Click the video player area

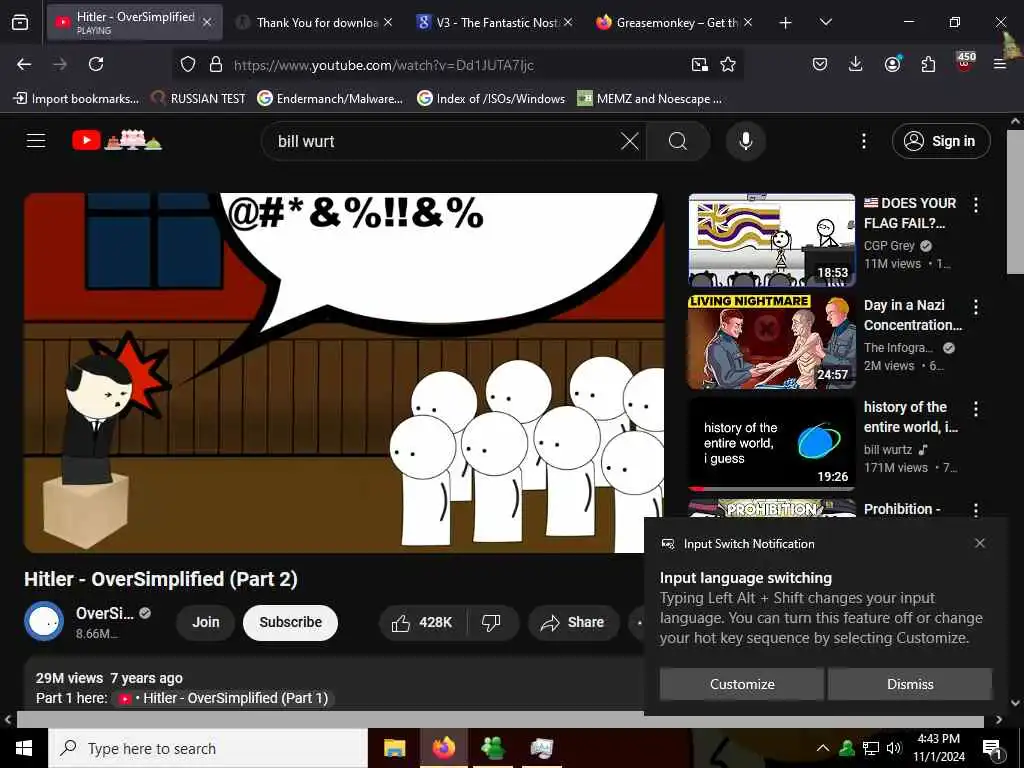pyautogui.click(x=344, y=372)
